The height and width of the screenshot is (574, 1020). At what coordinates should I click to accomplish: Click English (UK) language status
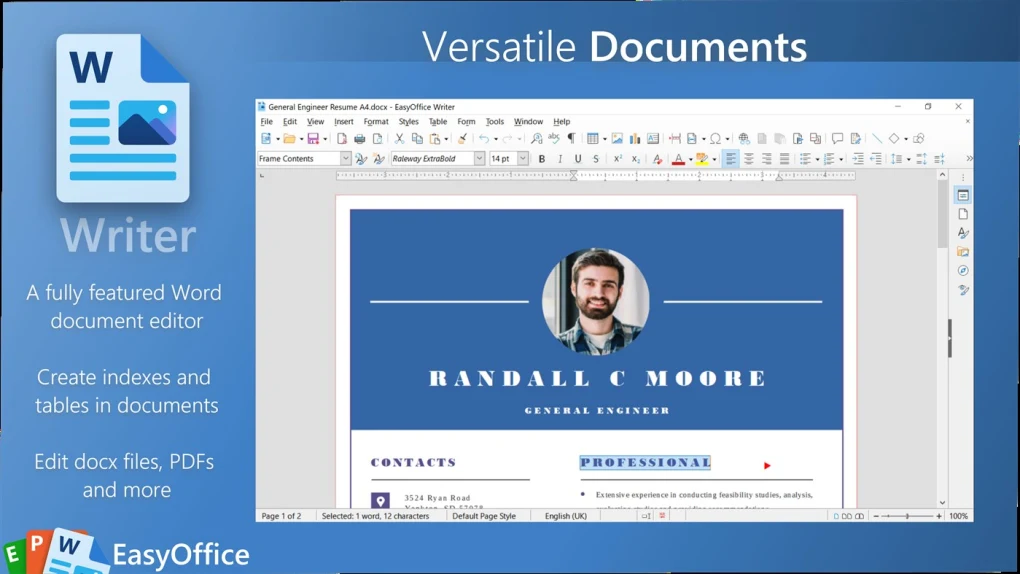coord(565,516)
